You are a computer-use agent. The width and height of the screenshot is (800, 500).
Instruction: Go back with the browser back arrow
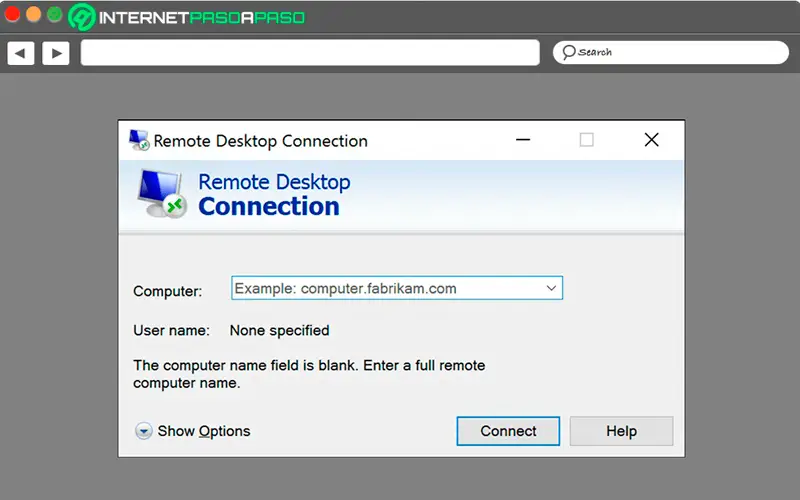(21, 53)
